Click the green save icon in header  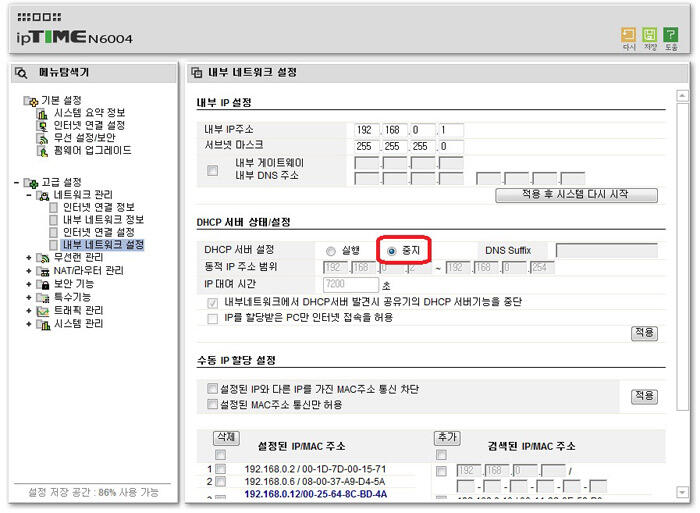coord(649,35)
